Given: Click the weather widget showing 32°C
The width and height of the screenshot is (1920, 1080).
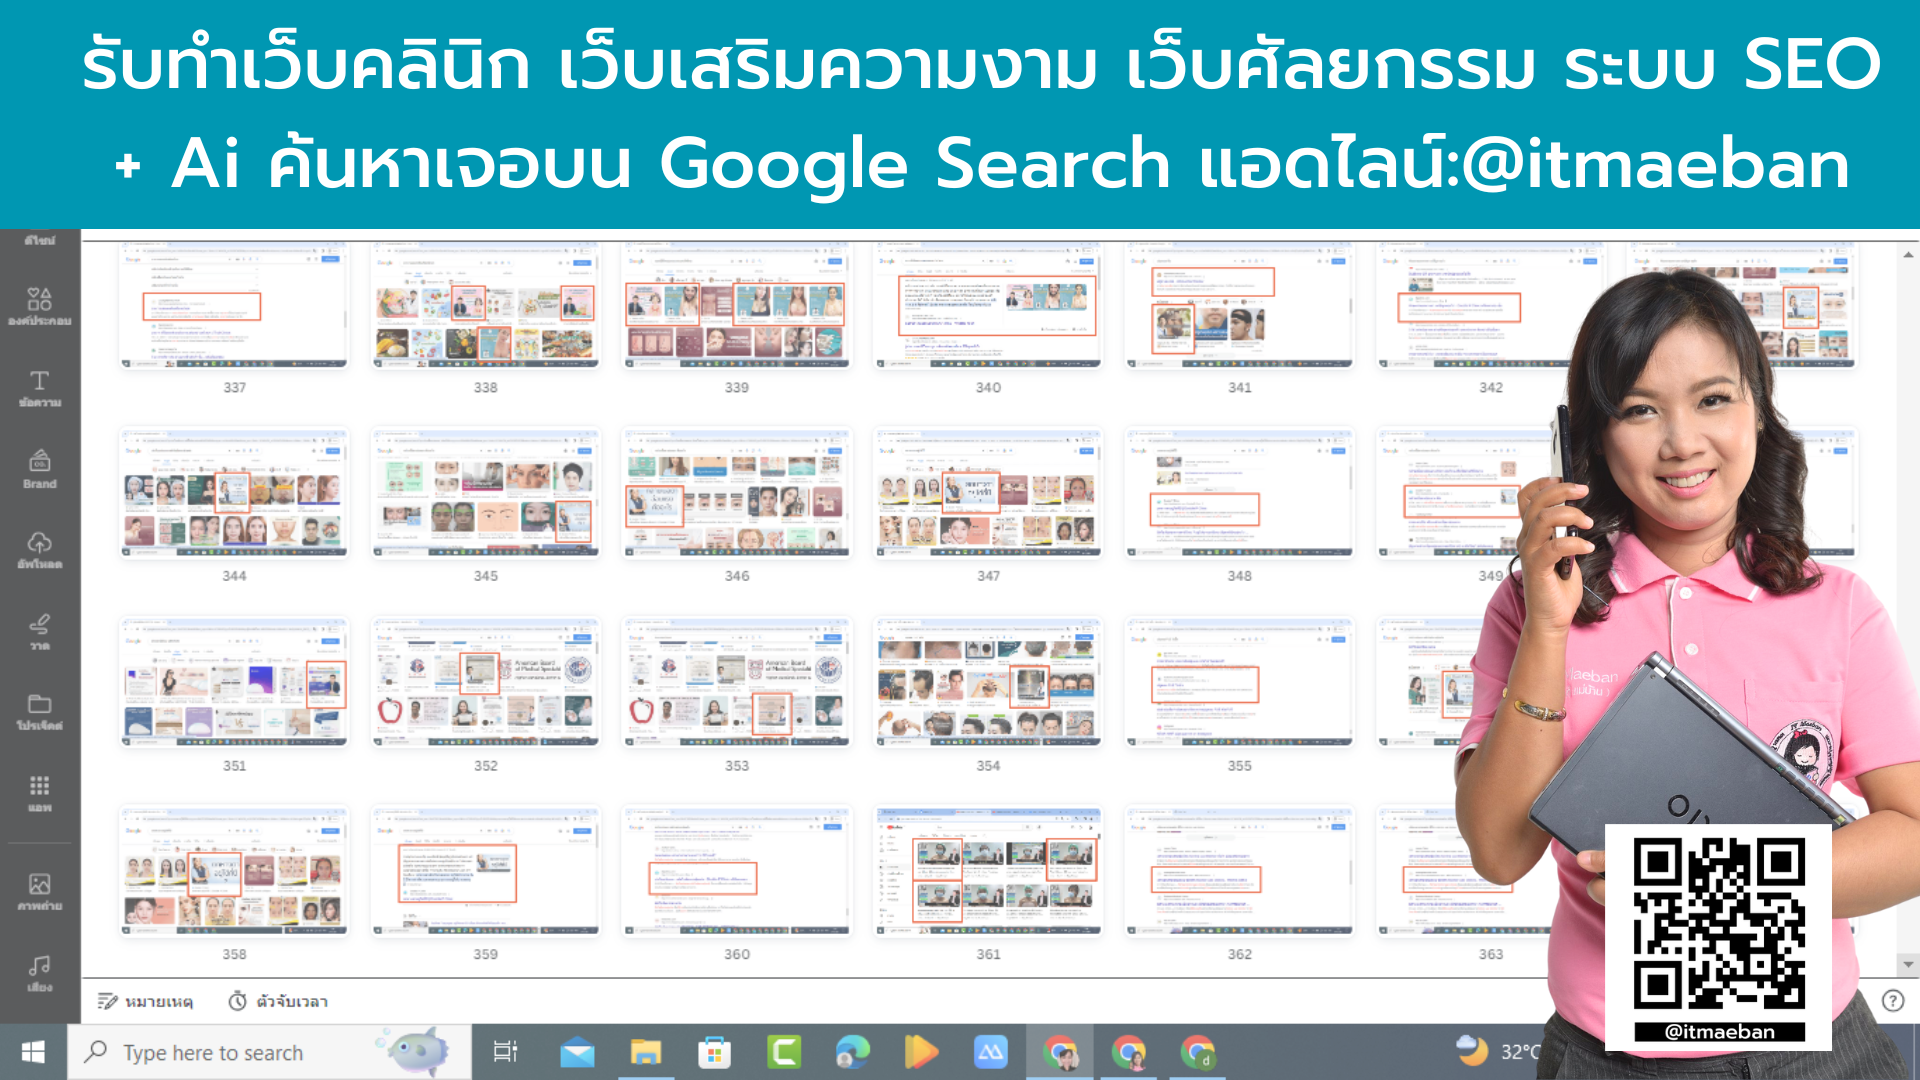Looking at the screenshot, I should 1496,1051.
